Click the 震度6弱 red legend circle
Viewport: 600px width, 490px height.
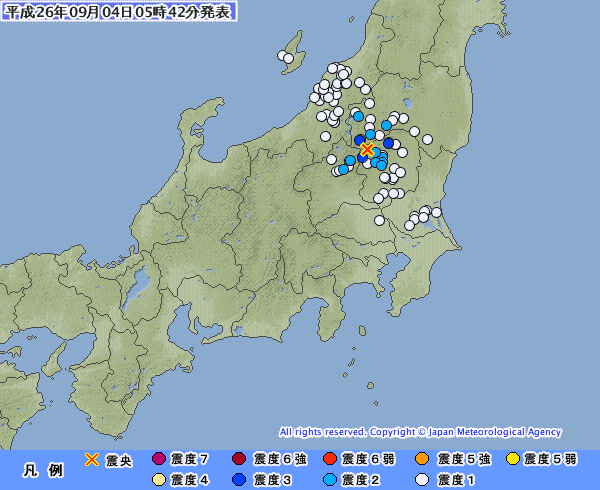click(330, 458)
